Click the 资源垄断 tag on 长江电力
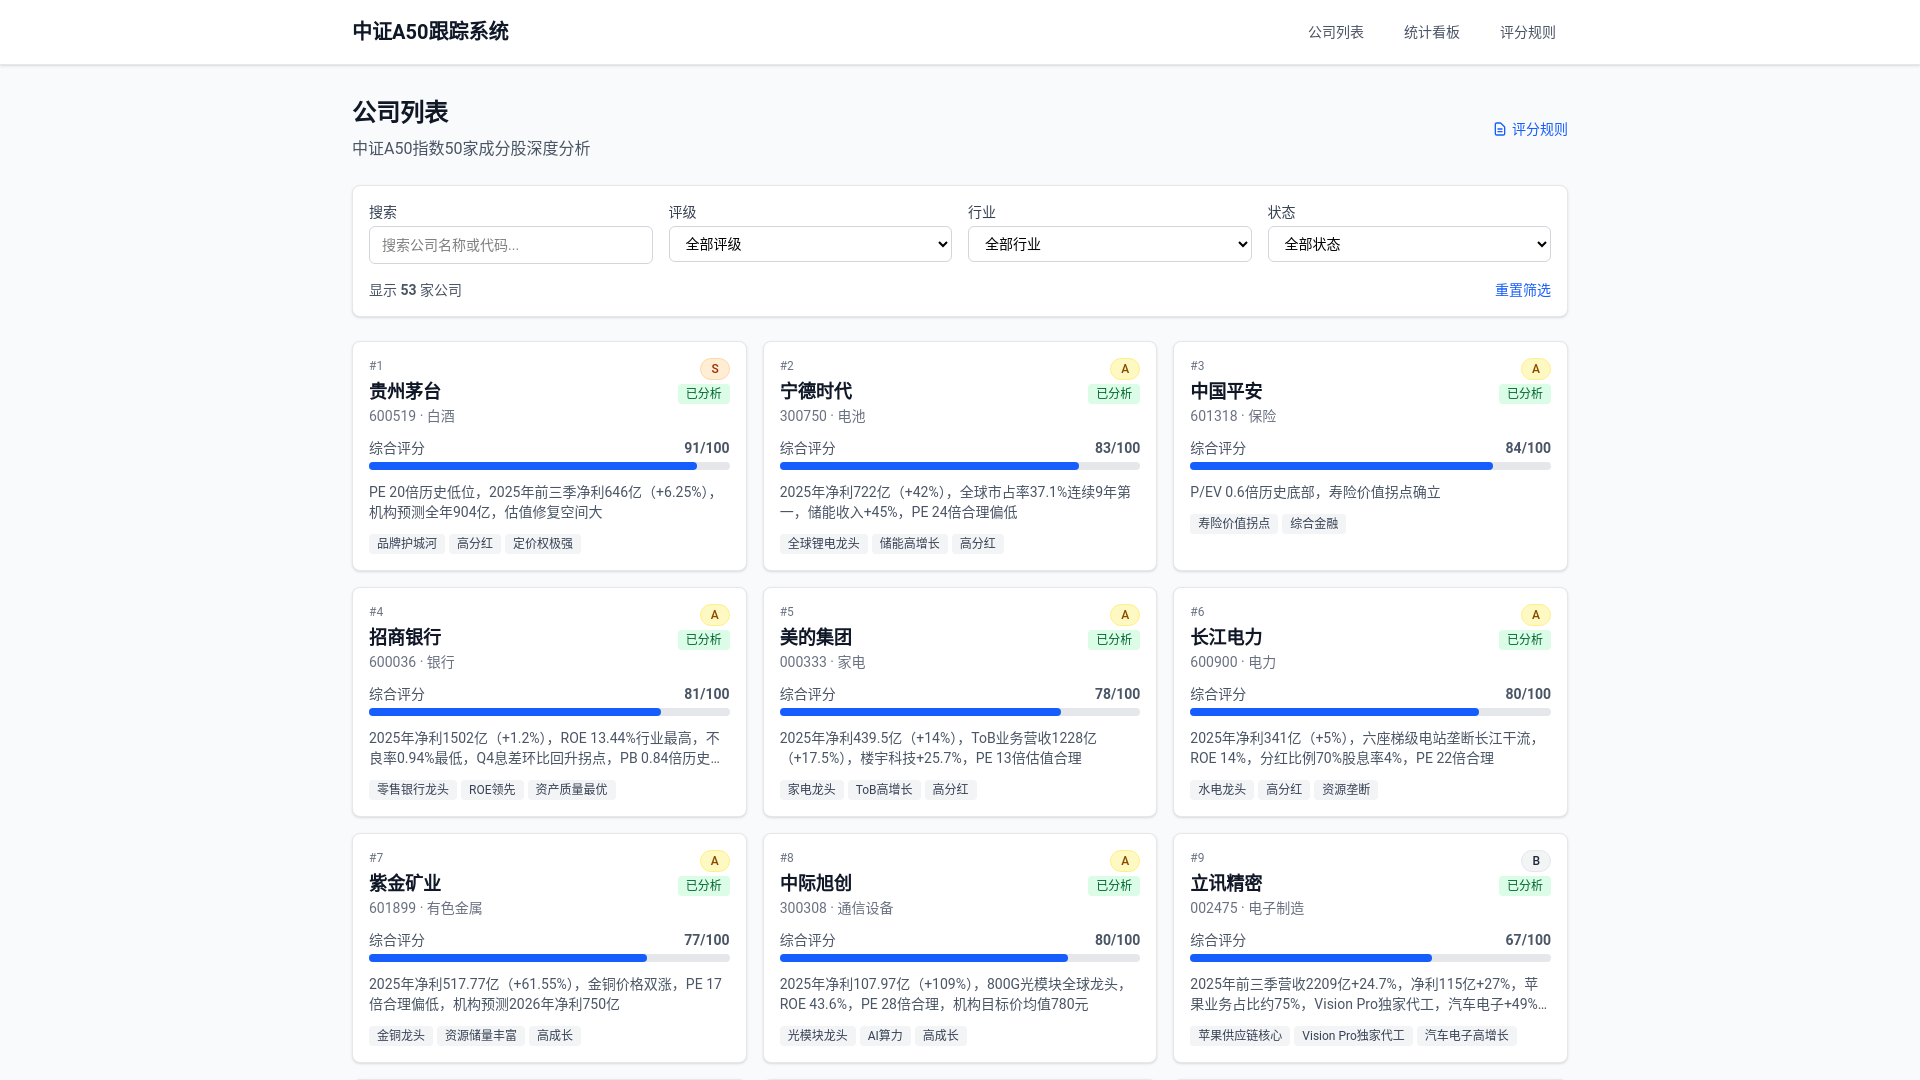The image size is (1920, 1080). coord(1346,790)
